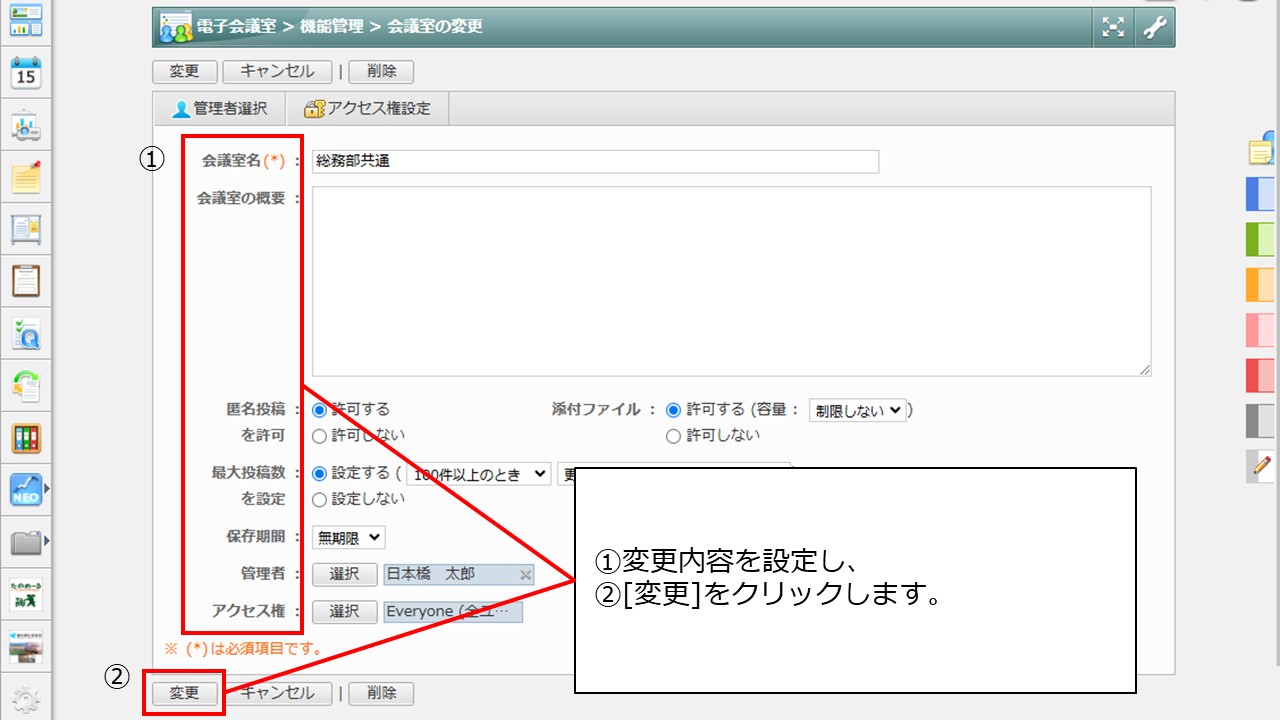Viewport: 1280px width, 720px height.
Task: Open the document search magnifier icon
Action: point(26,334)
